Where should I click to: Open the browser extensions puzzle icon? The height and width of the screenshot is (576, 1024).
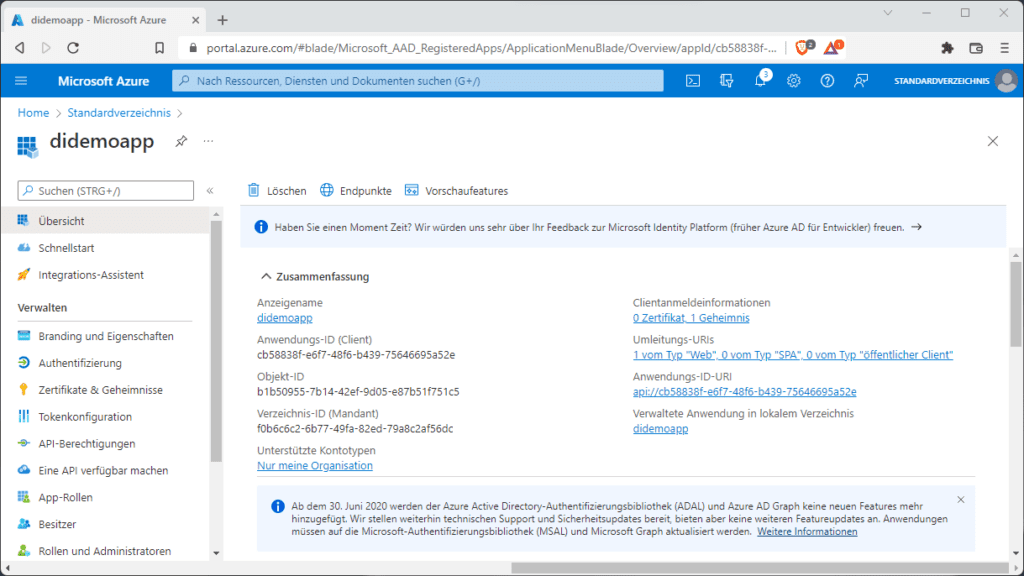(x=947, y=48)
